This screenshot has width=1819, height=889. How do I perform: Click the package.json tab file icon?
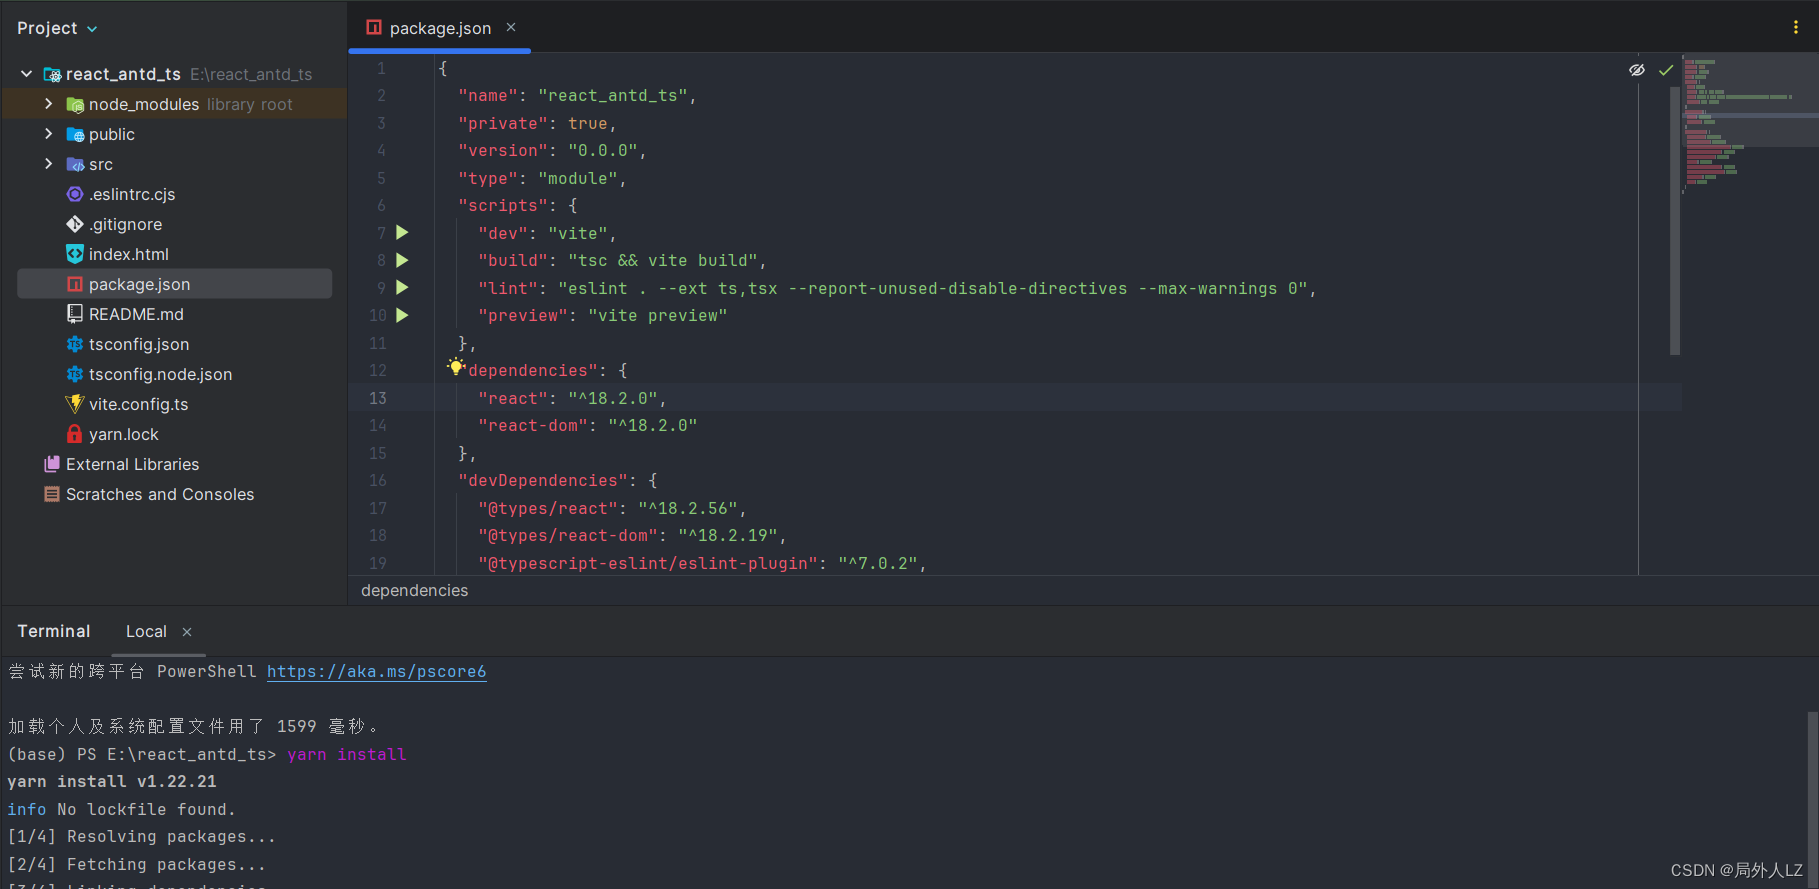coord(374,28)
